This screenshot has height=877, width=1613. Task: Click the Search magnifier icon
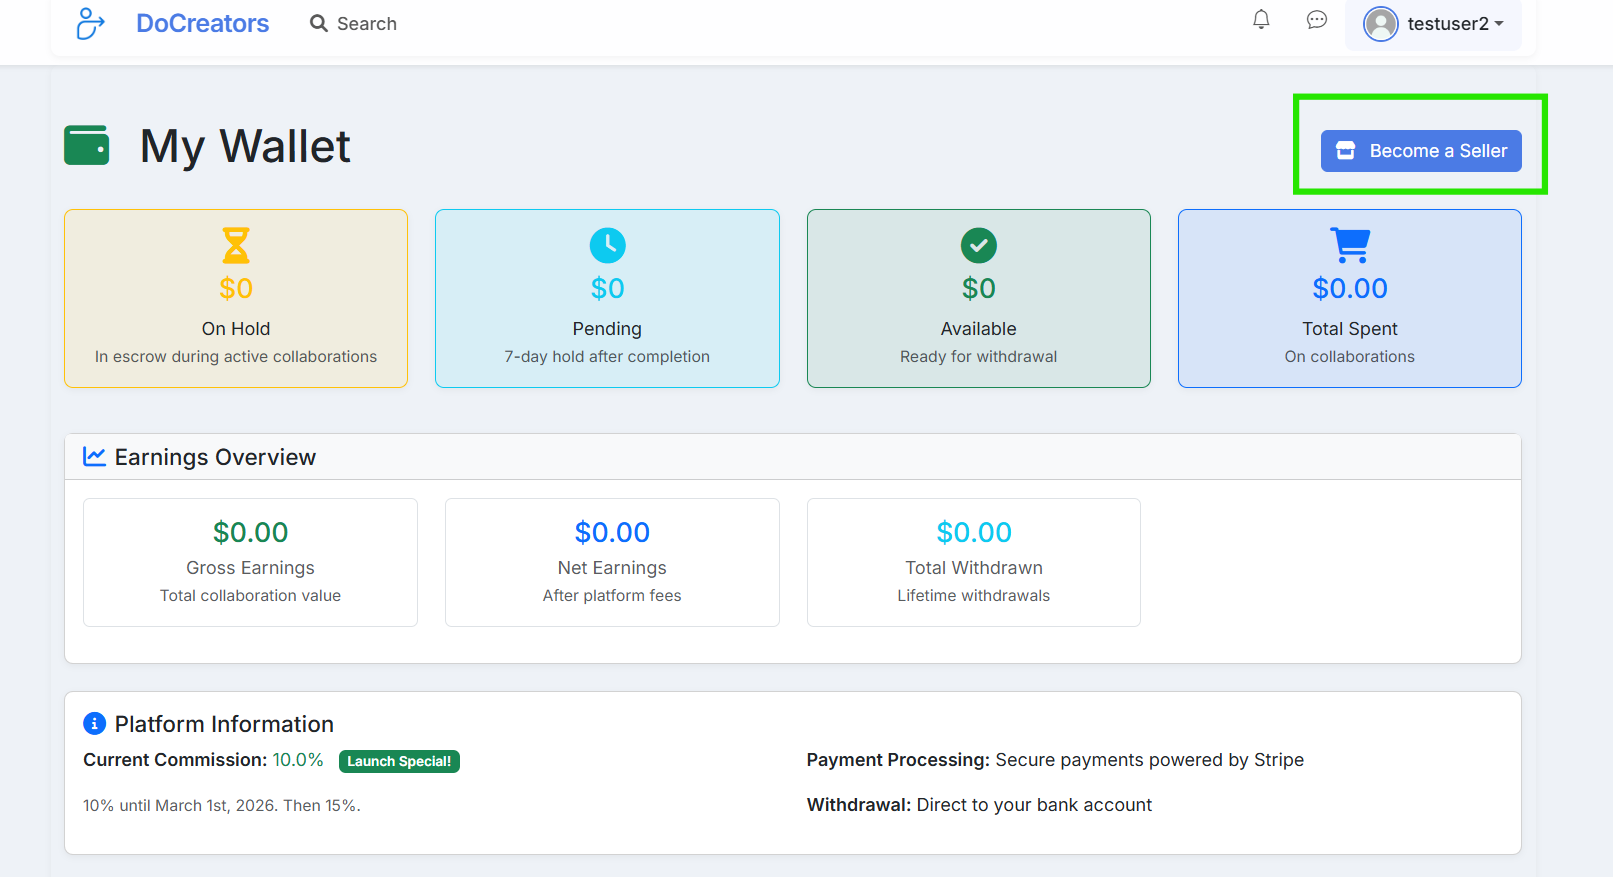319,23
